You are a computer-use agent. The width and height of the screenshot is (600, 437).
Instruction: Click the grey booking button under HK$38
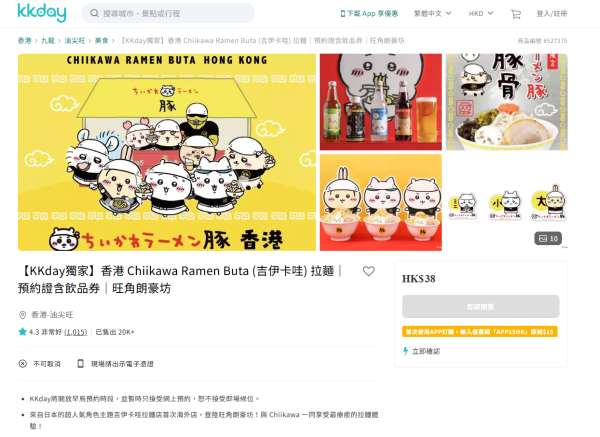(x=481, y=307)
